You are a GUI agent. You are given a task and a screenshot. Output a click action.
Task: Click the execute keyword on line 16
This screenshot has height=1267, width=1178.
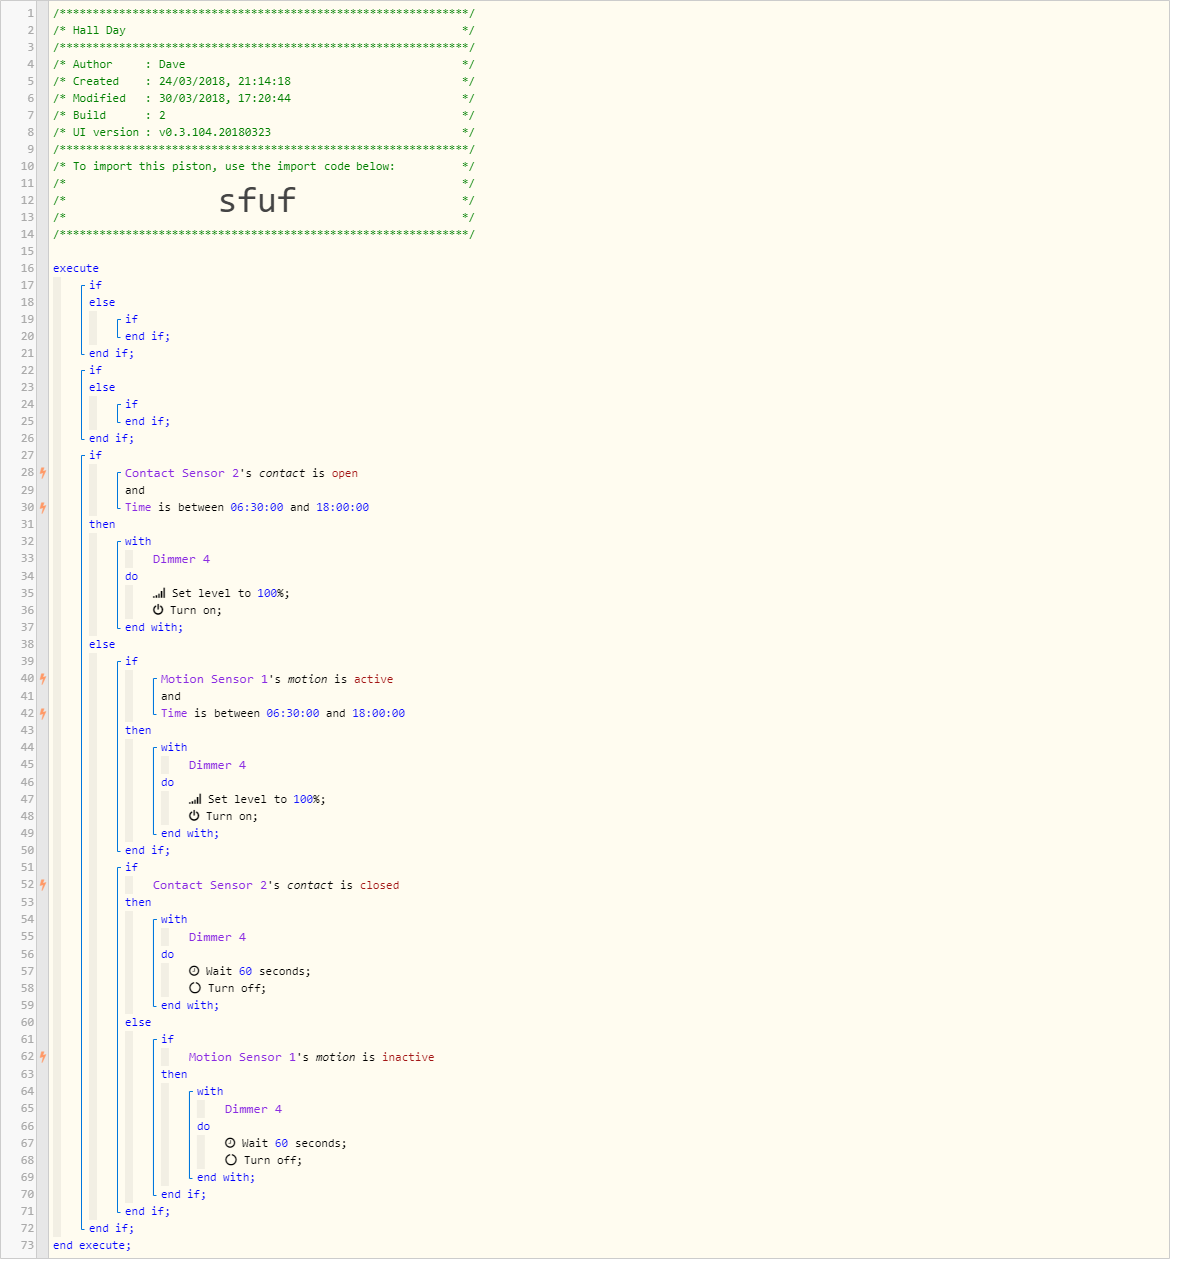76,268
